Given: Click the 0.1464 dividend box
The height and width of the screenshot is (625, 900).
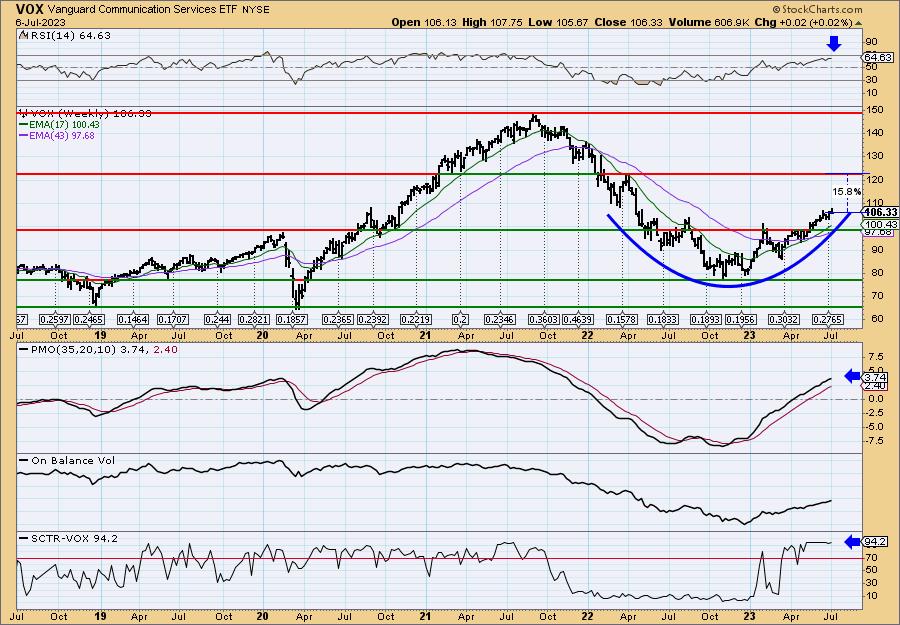Looking at the screenshot, I should 133,319.
